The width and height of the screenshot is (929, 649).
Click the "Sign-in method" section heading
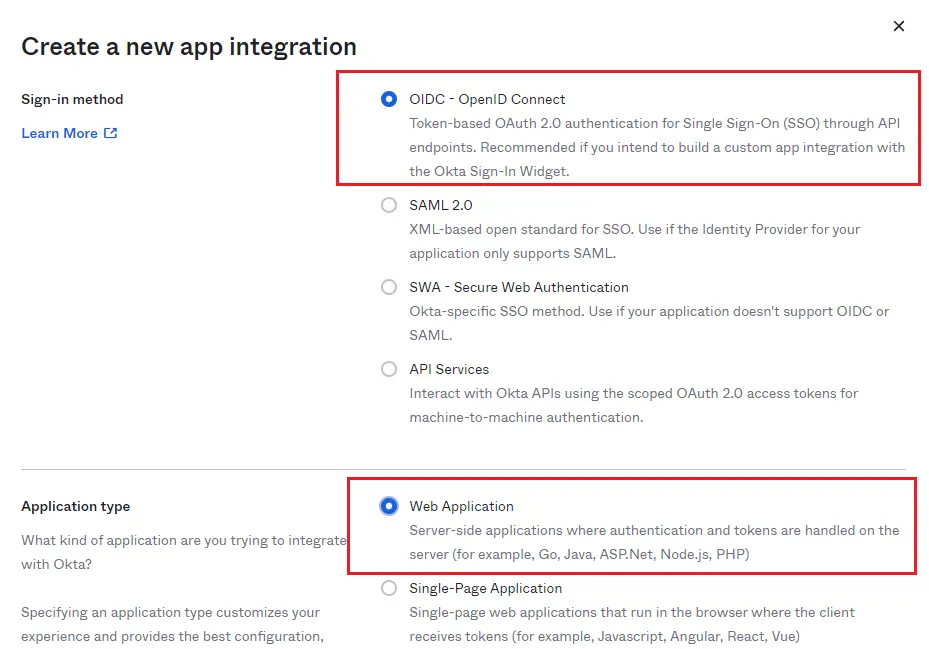[x=72, y=99]
